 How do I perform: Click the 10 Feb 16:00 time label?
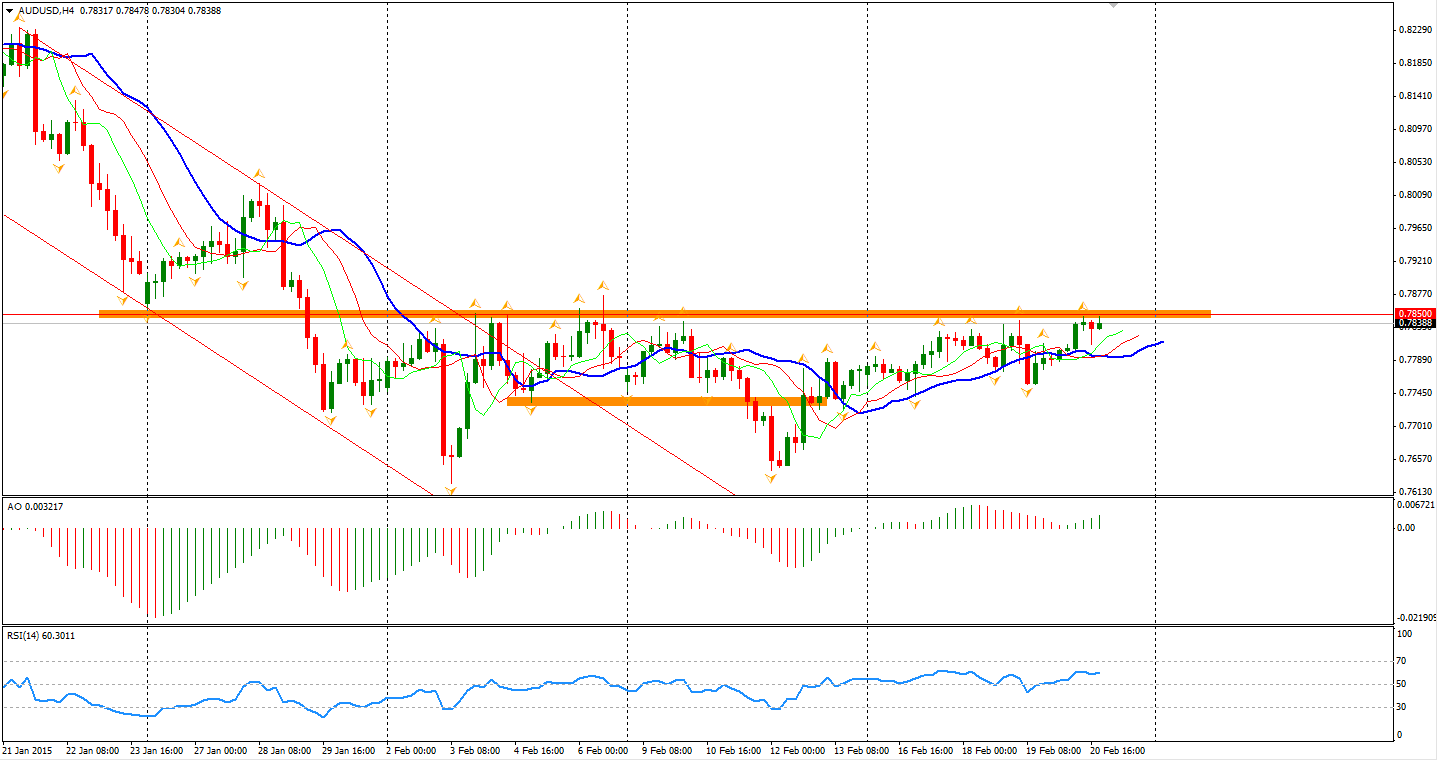point(733,749)
